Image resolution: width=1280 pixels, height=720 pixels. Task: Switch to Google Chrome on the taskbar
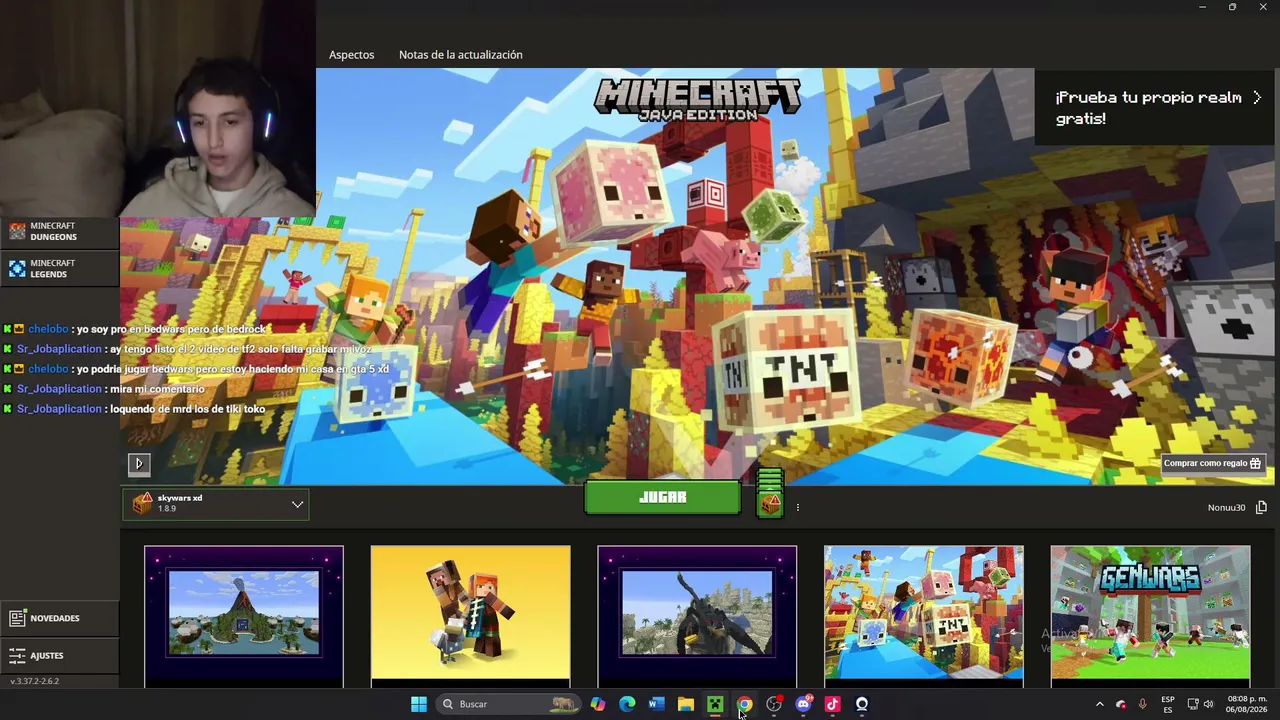pos(744,704)
